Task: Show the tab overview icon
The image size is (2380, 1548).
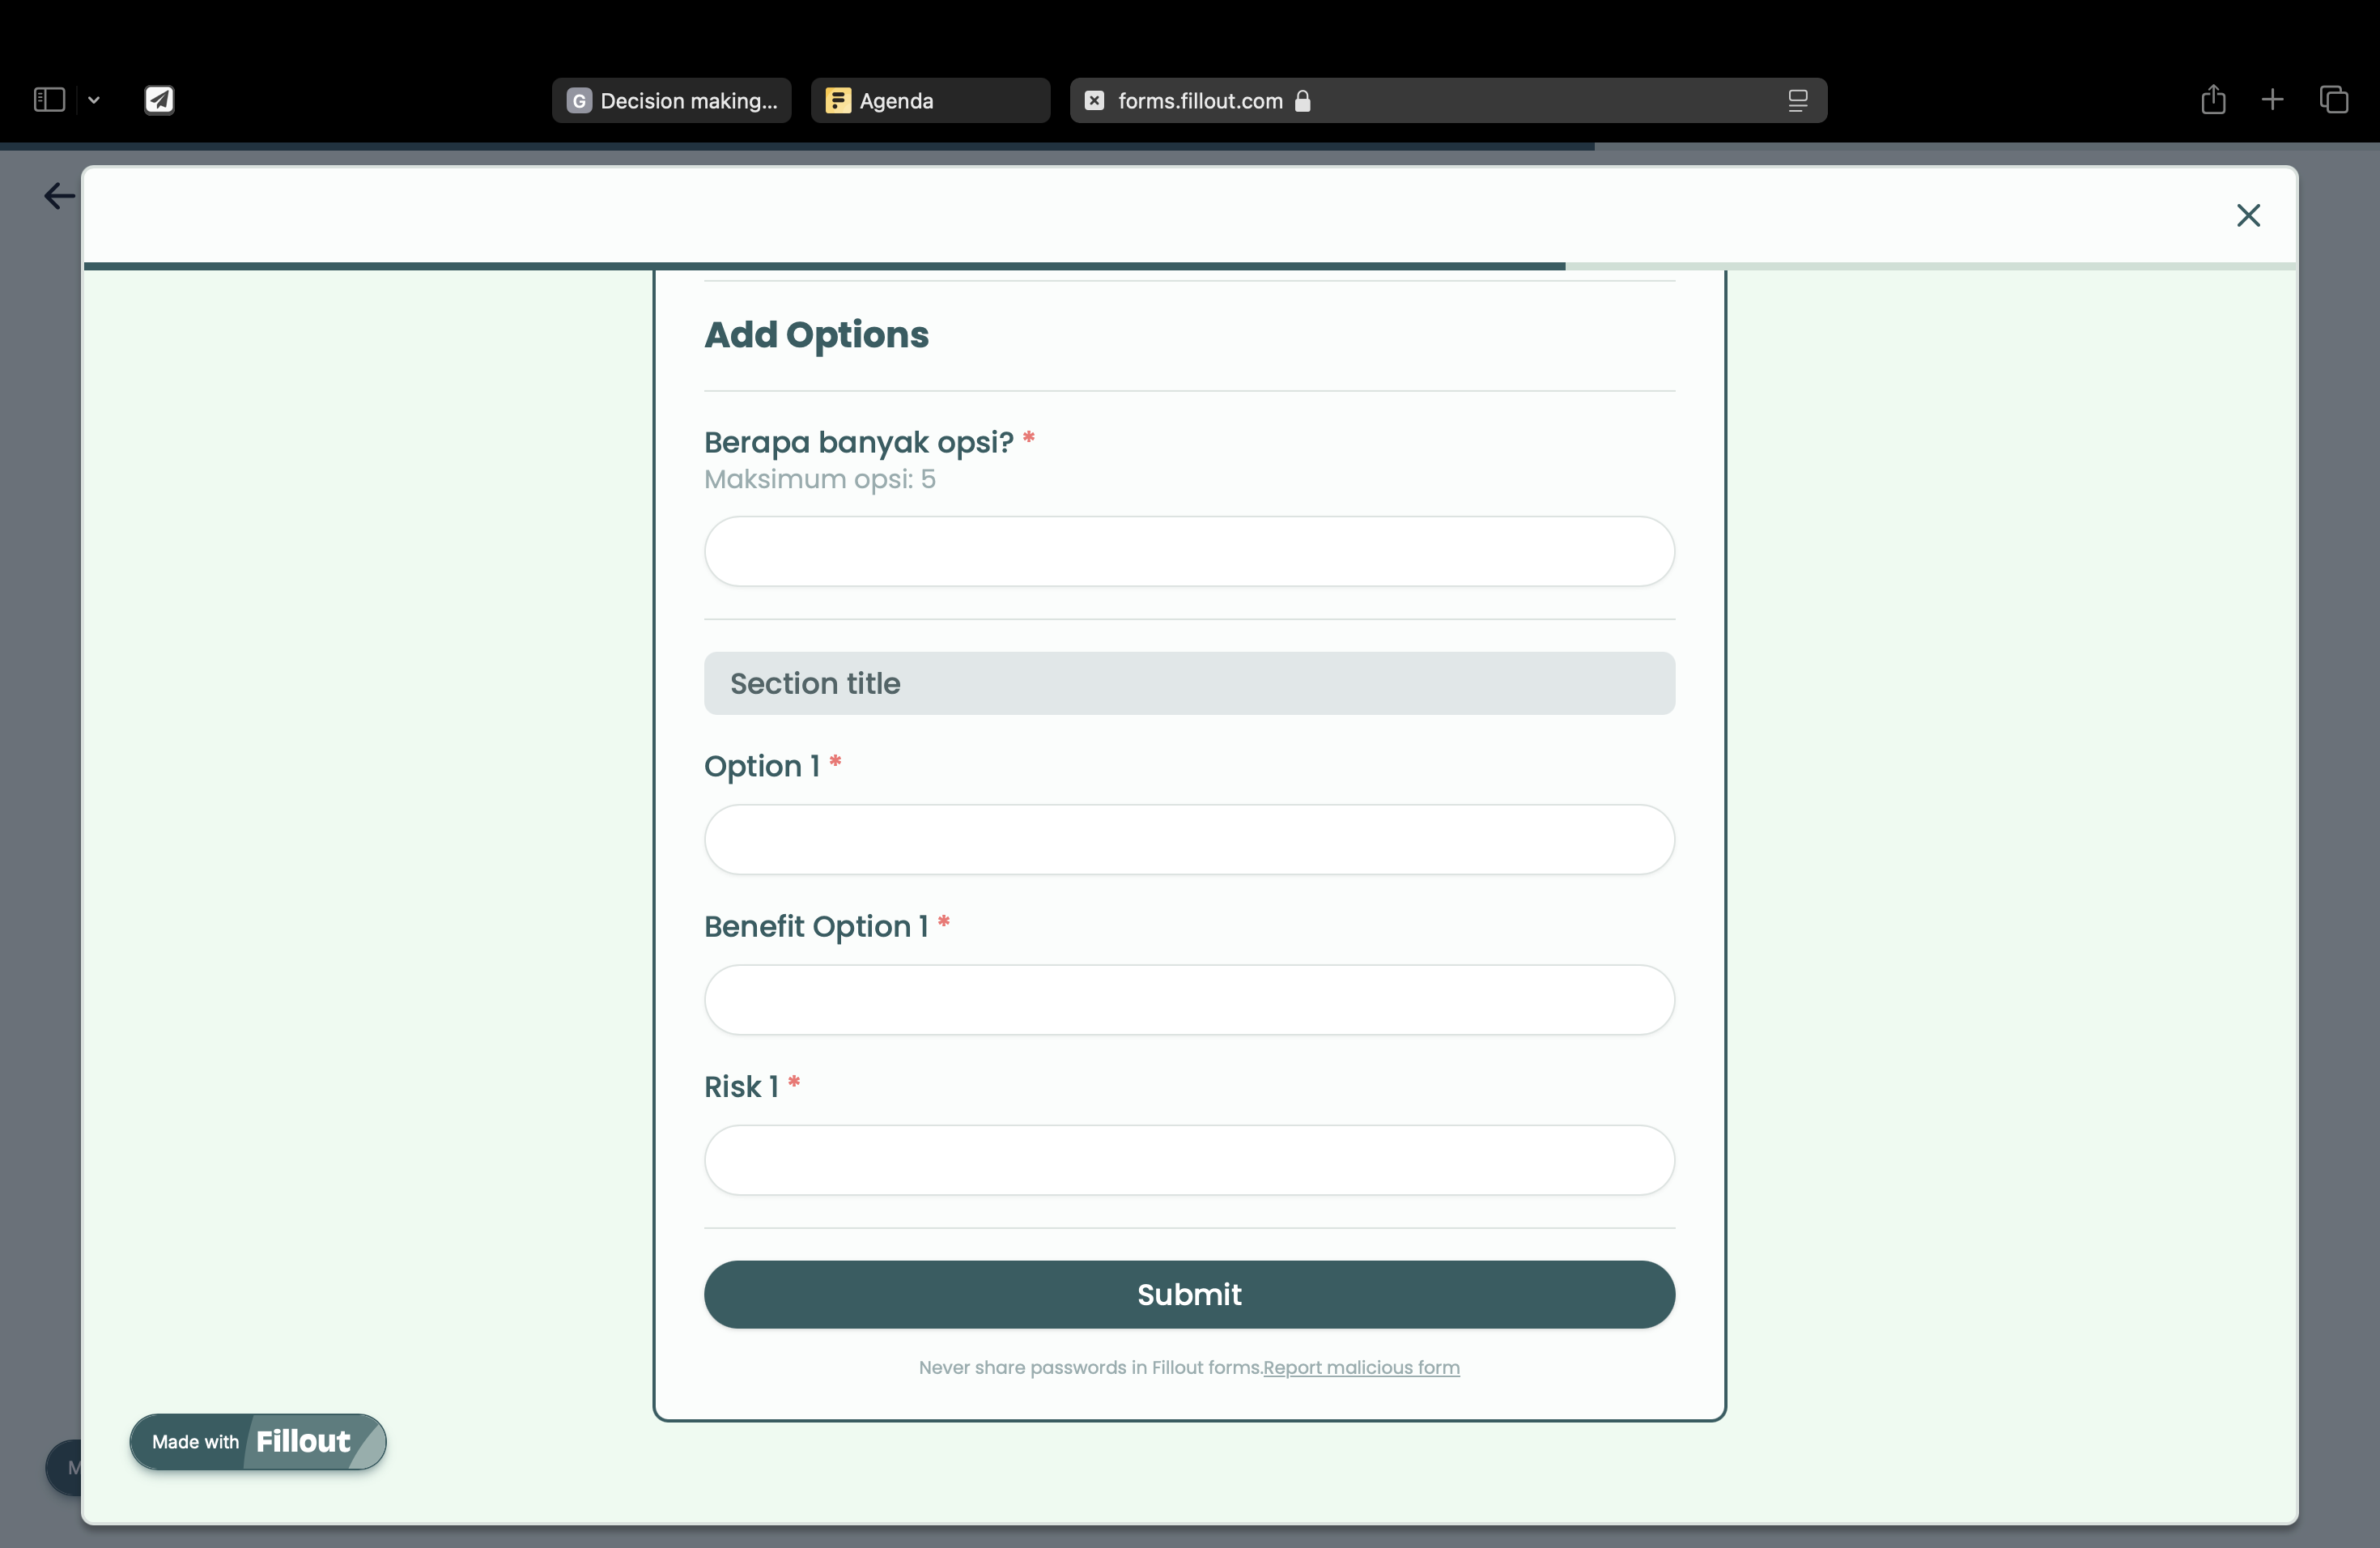Action: point(2333,99)
